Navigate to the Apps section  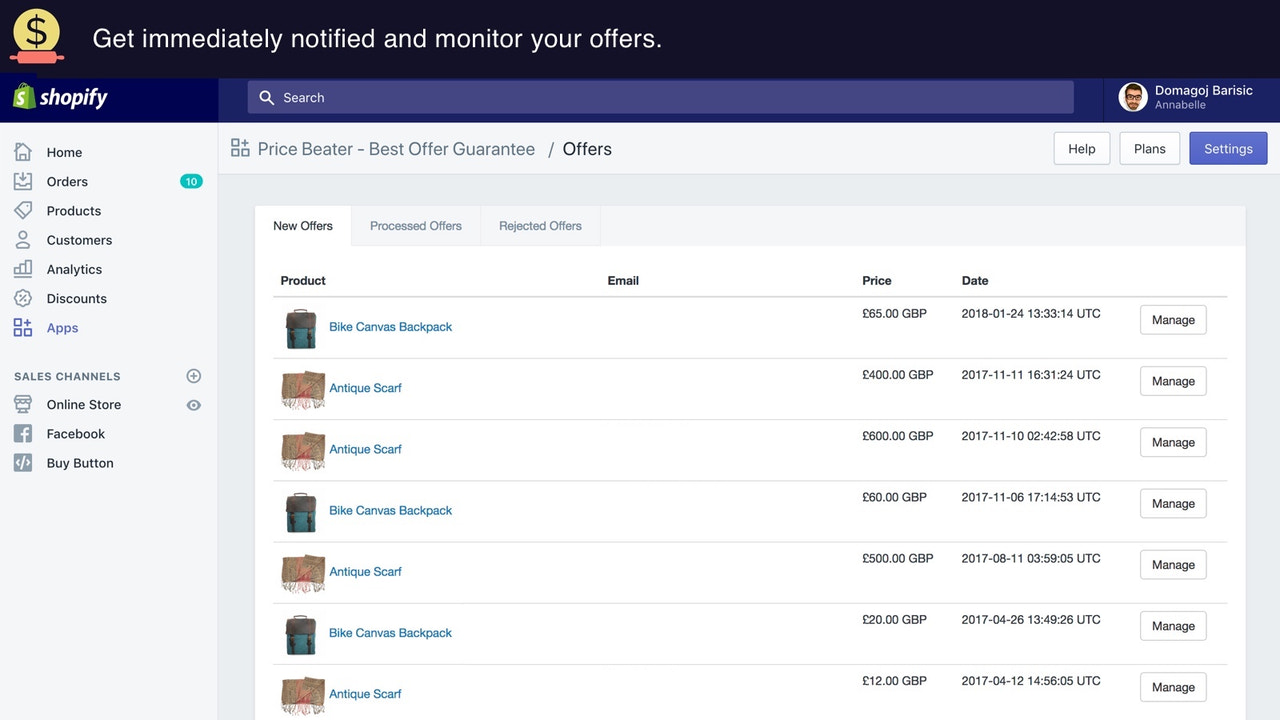pyautogui.click(x=62, y=327)
